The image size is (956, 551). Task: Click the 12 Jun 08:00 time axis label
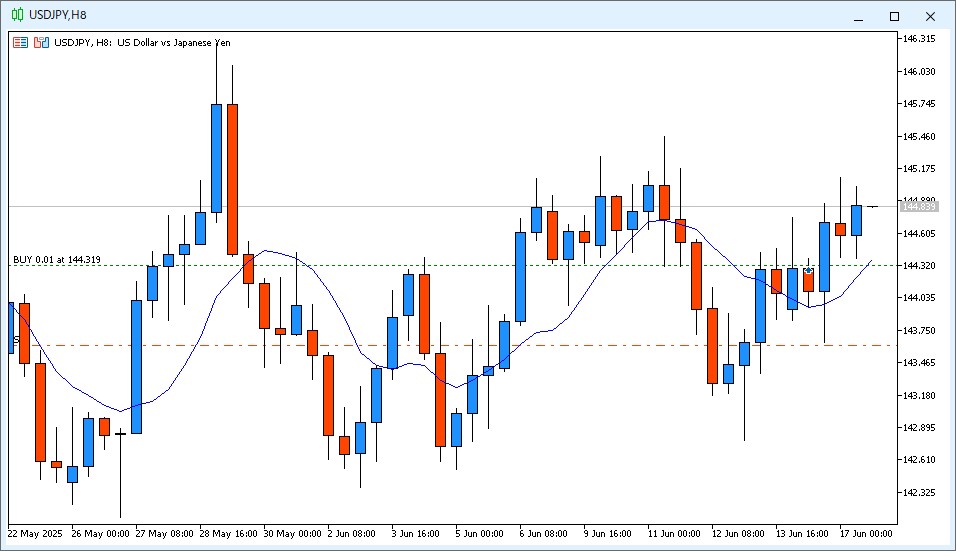[738, 534]
